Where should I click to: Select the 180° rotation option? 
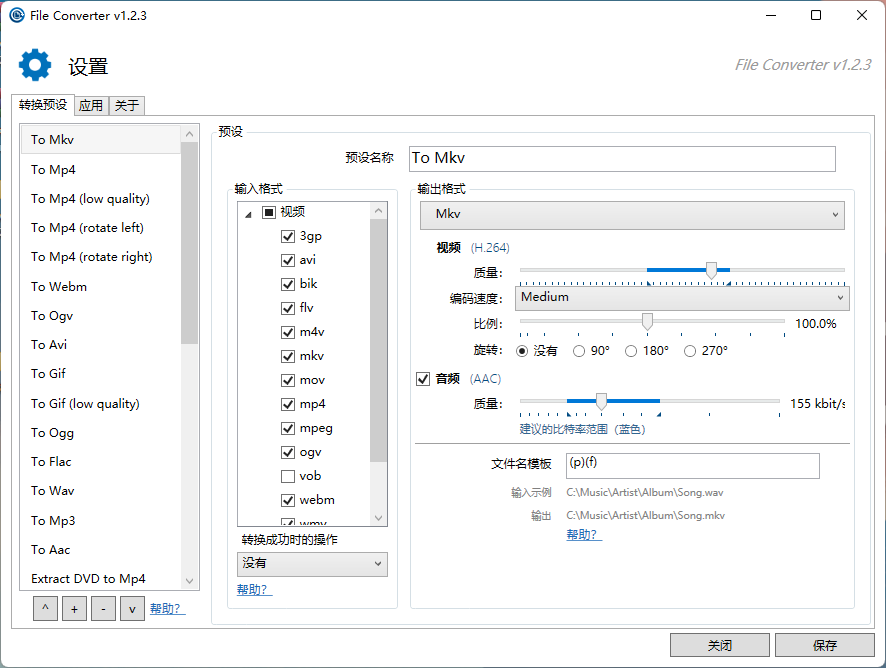[631, 351]
